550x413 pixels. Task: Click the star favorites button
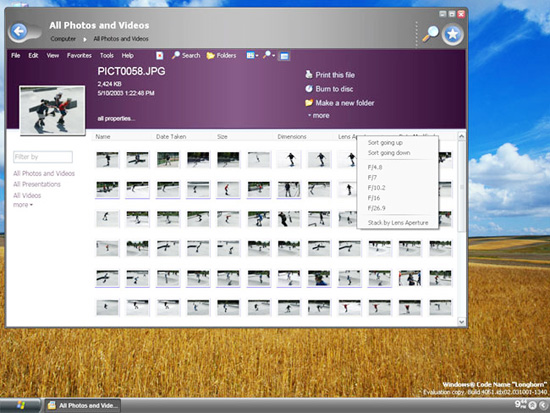point(452,34)
